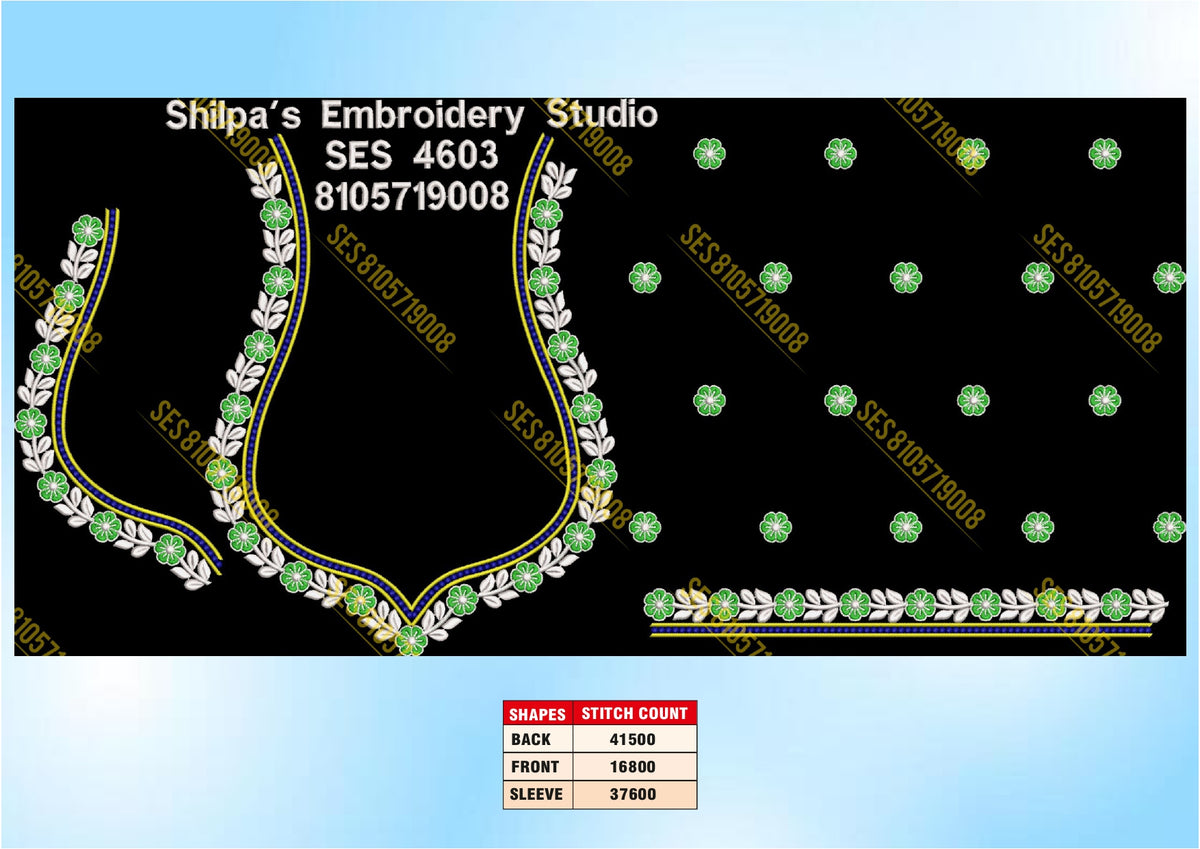
Task: Select the design code "SES 4603"
Action: tap(411, 155)
